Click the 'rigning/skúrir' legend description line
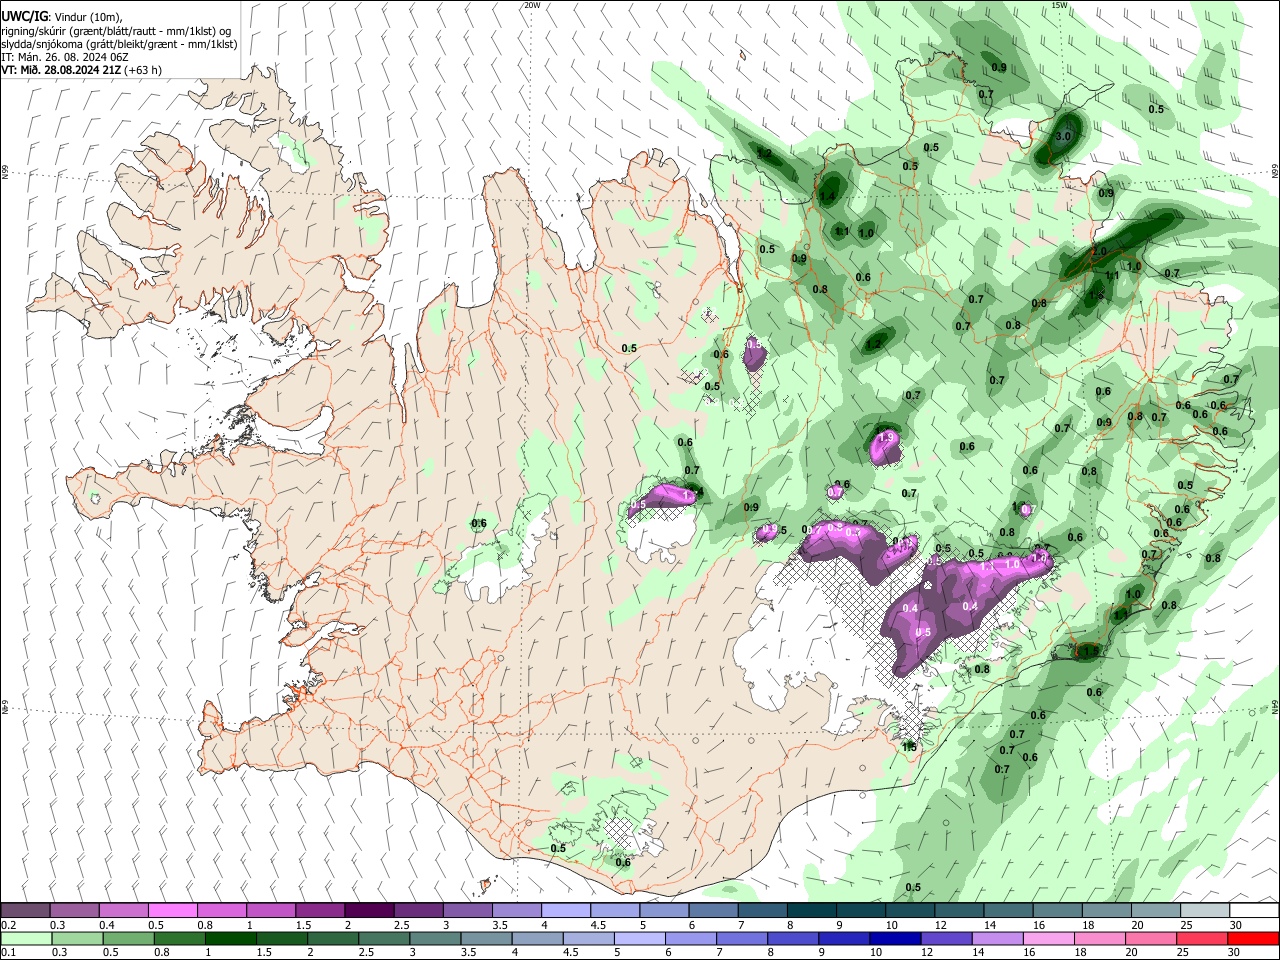The width and height of the screenshot is (1280, 960). click(x=116, y=31)
